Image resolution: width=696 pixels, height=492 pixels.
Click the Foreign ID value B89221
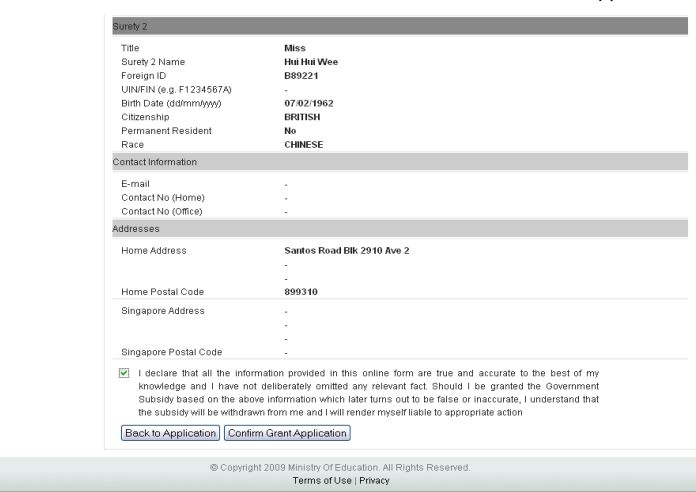click(304, 76)
